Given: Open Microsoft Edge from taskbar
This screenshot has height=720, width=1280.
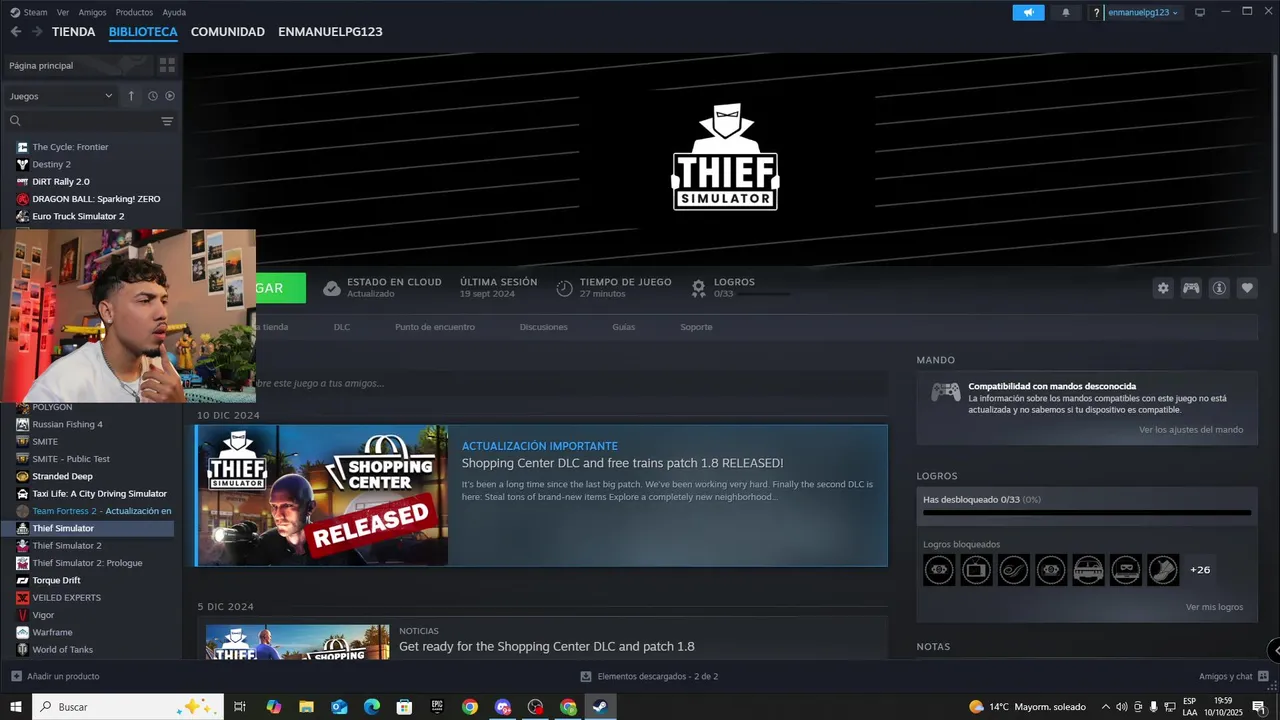Looking at the screenshot, I should [372, 707].
